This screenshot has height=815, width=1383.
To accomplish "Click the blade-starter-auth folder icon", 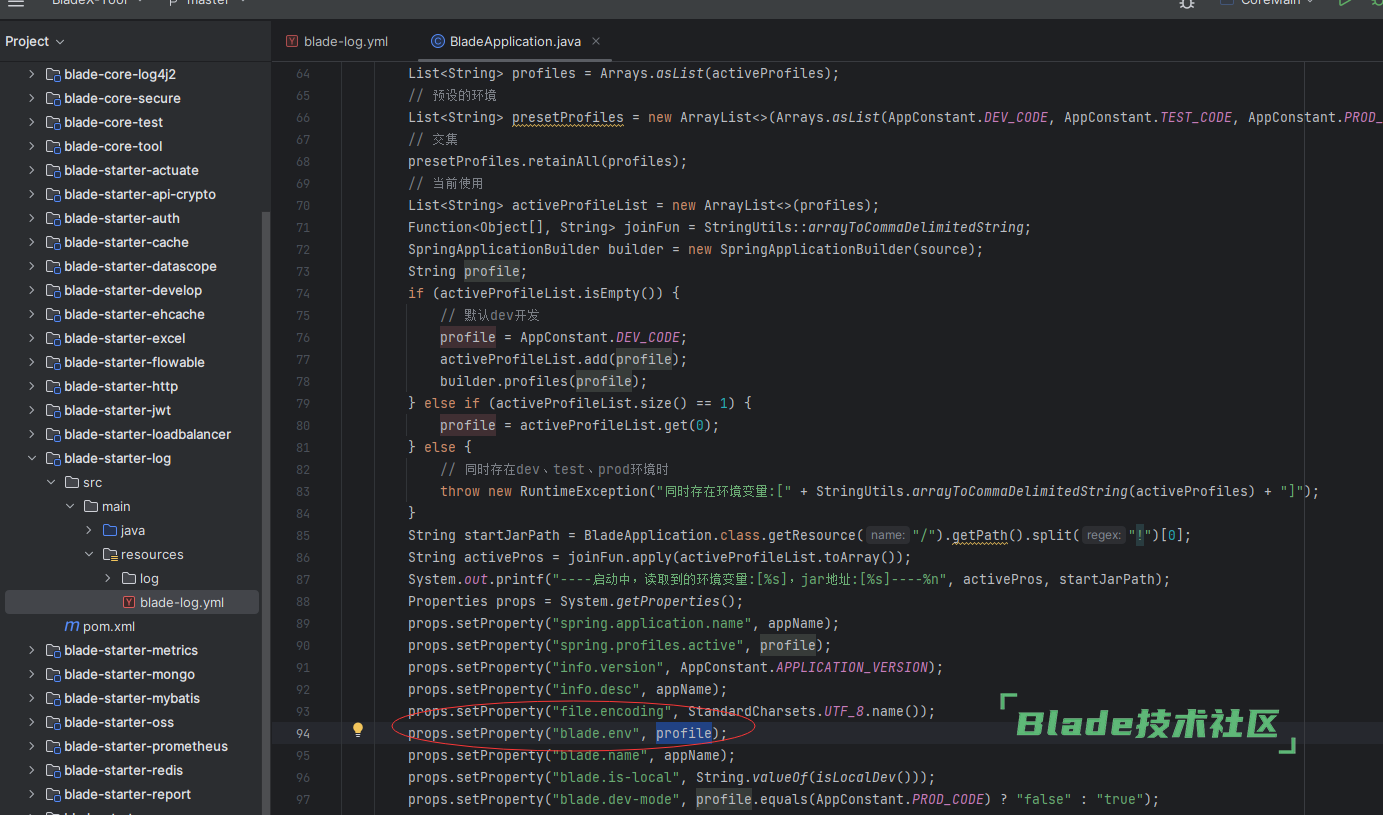I will coord(54,218).
